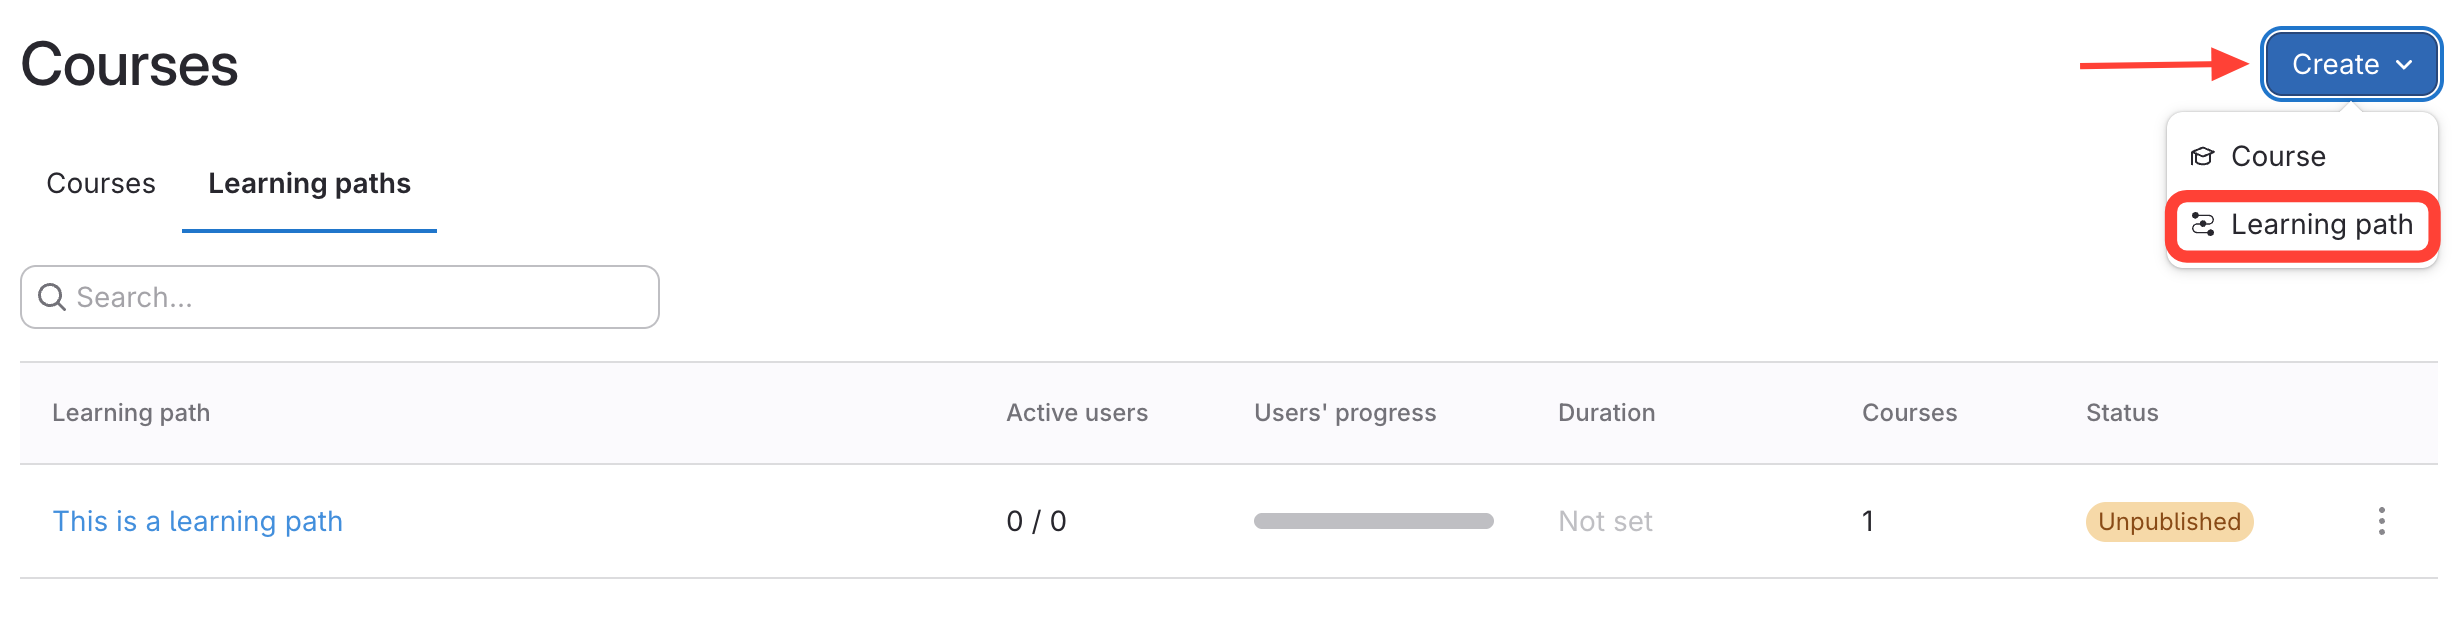Screen dimensions: 2456x626
Task: Sort by Learning path column header
Action: point(131,413)
